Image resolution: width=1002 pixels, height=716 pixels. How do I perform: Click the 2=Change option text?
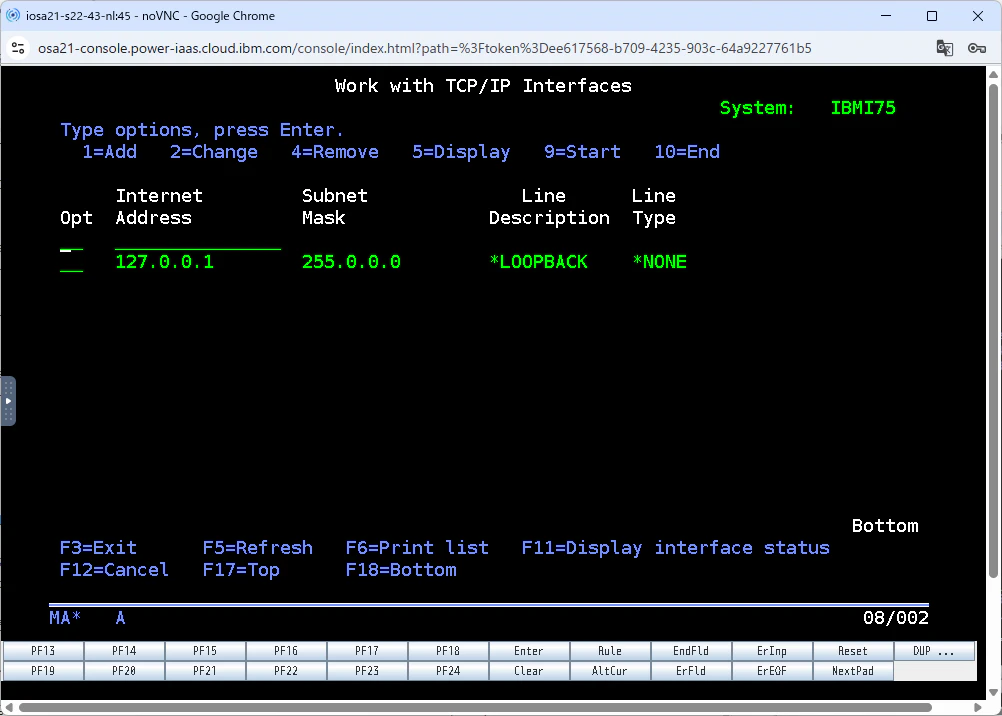[x=214, y=152]
